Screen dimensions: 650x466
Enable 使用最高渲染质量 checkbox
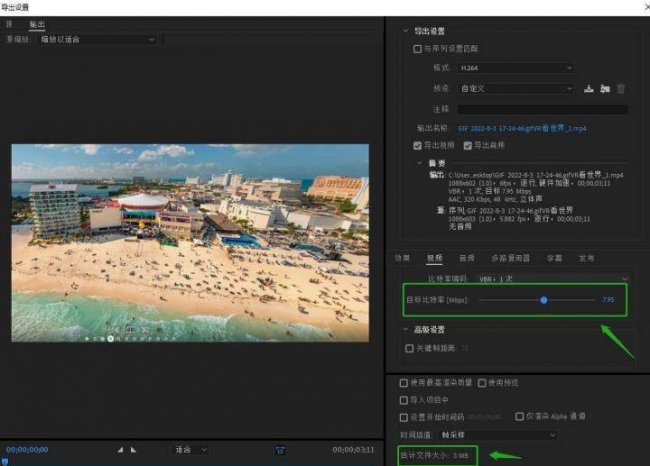click(x=403, y=383)
